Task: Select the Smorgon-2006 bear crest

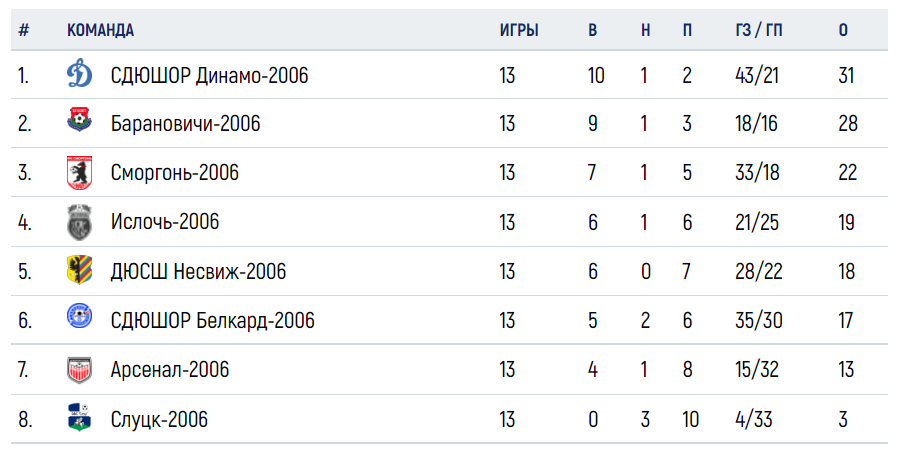Action: pyautogui.click(x=80, y=172)
